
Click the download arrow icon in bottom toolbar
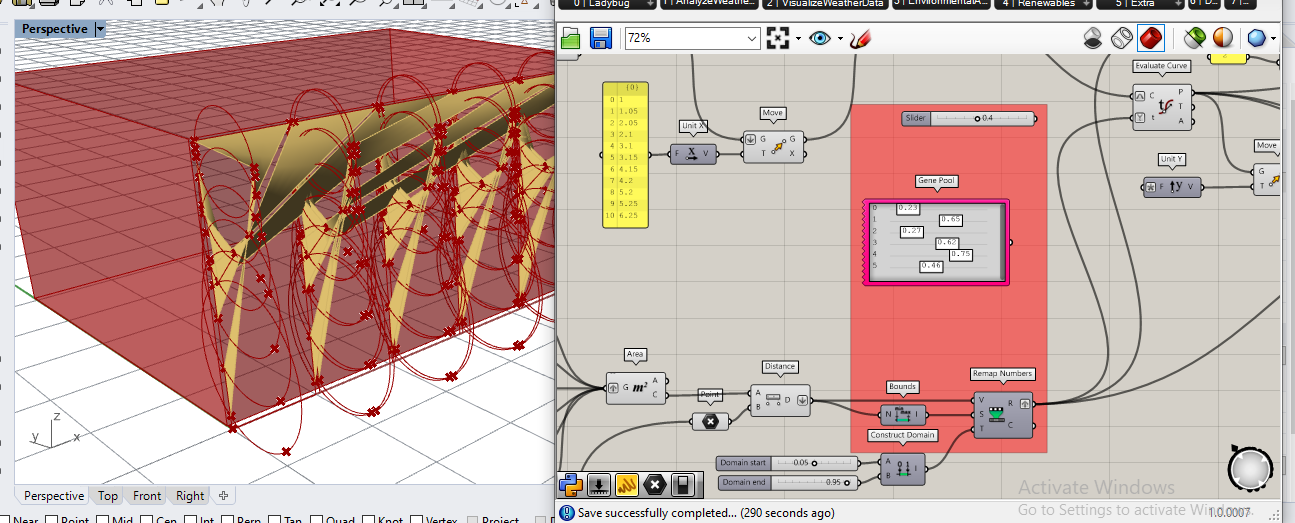point(599,485)
